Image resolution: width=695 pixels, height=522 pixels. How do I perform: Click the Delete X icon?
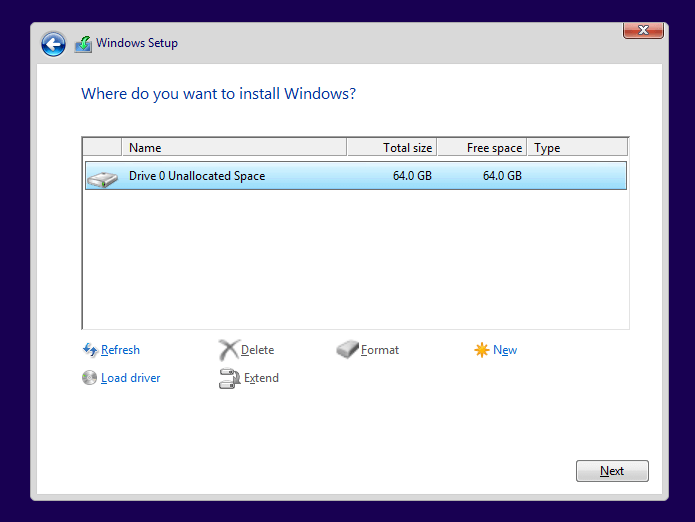point(229,350)
